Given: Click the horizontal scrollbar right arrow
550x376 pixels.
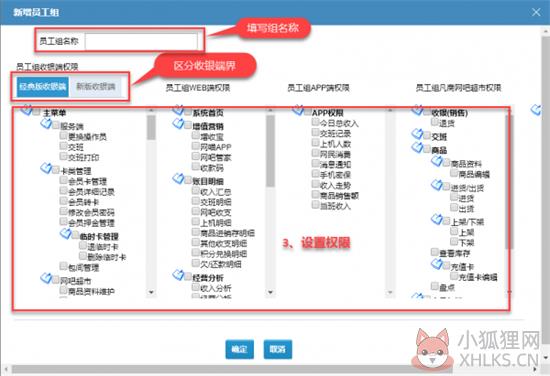Looking at the screenshot, I should 535,369.
